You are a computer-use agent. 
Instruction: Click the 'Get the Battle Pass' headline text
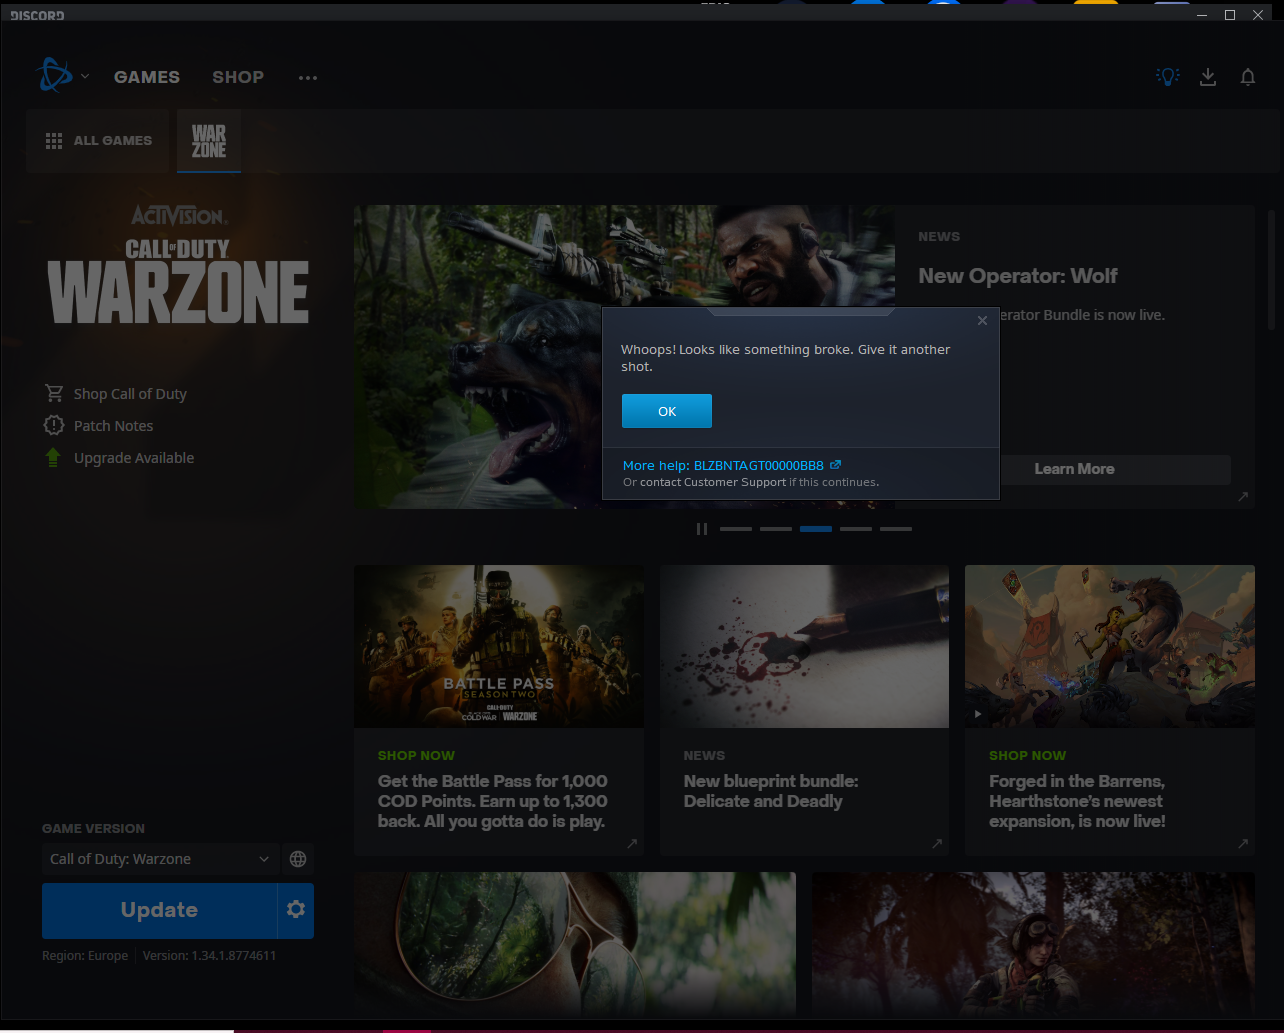click(x=493, y=801)
